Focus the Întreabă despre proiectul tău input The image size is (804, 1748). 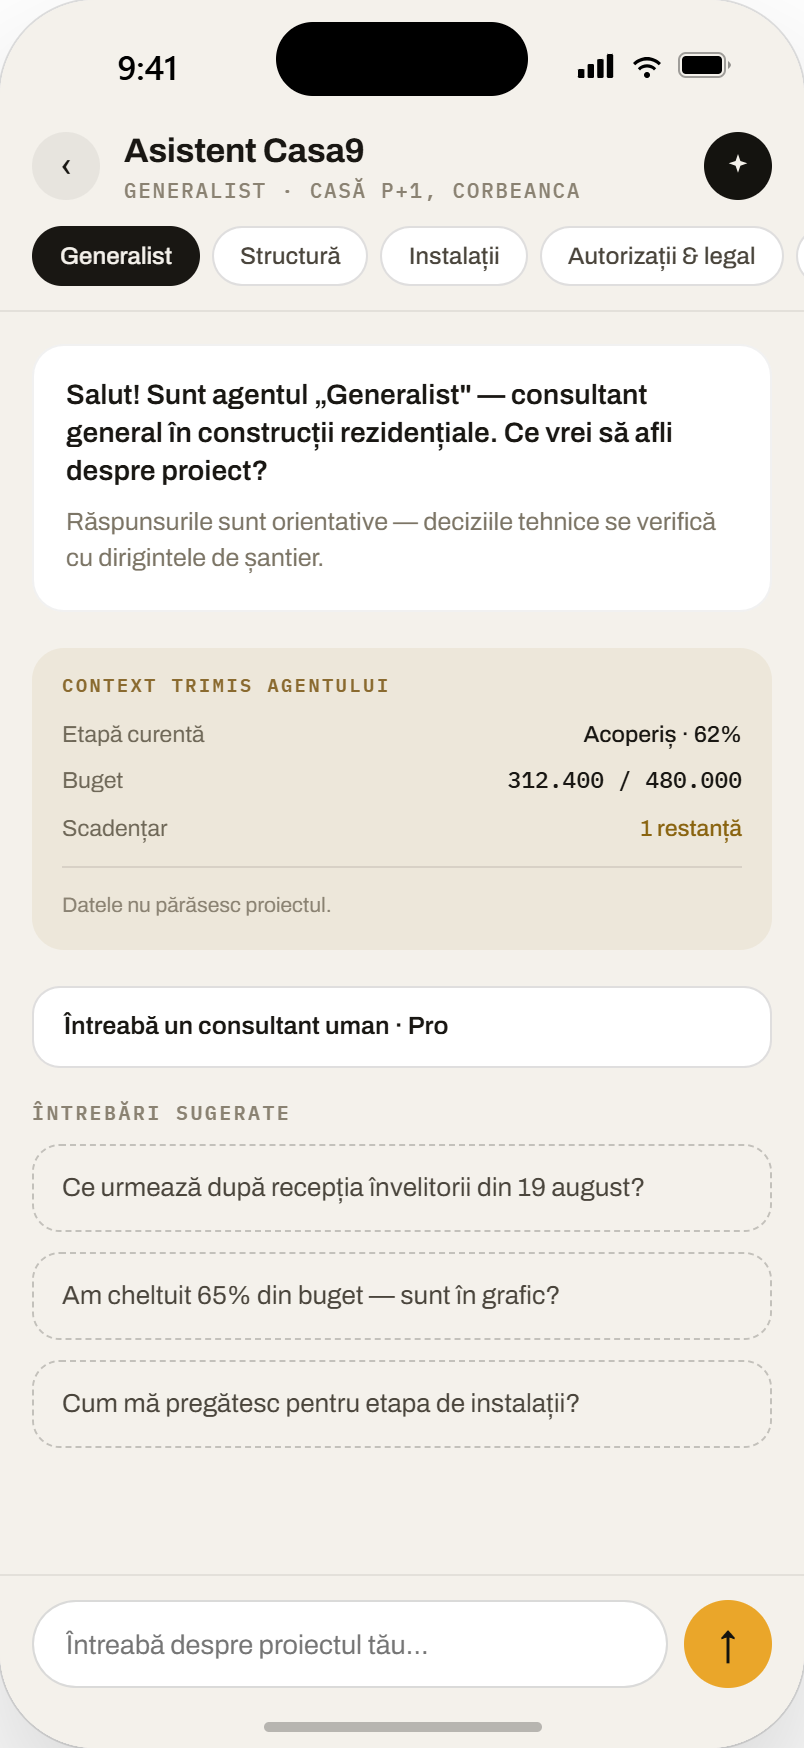point(350,1644)
